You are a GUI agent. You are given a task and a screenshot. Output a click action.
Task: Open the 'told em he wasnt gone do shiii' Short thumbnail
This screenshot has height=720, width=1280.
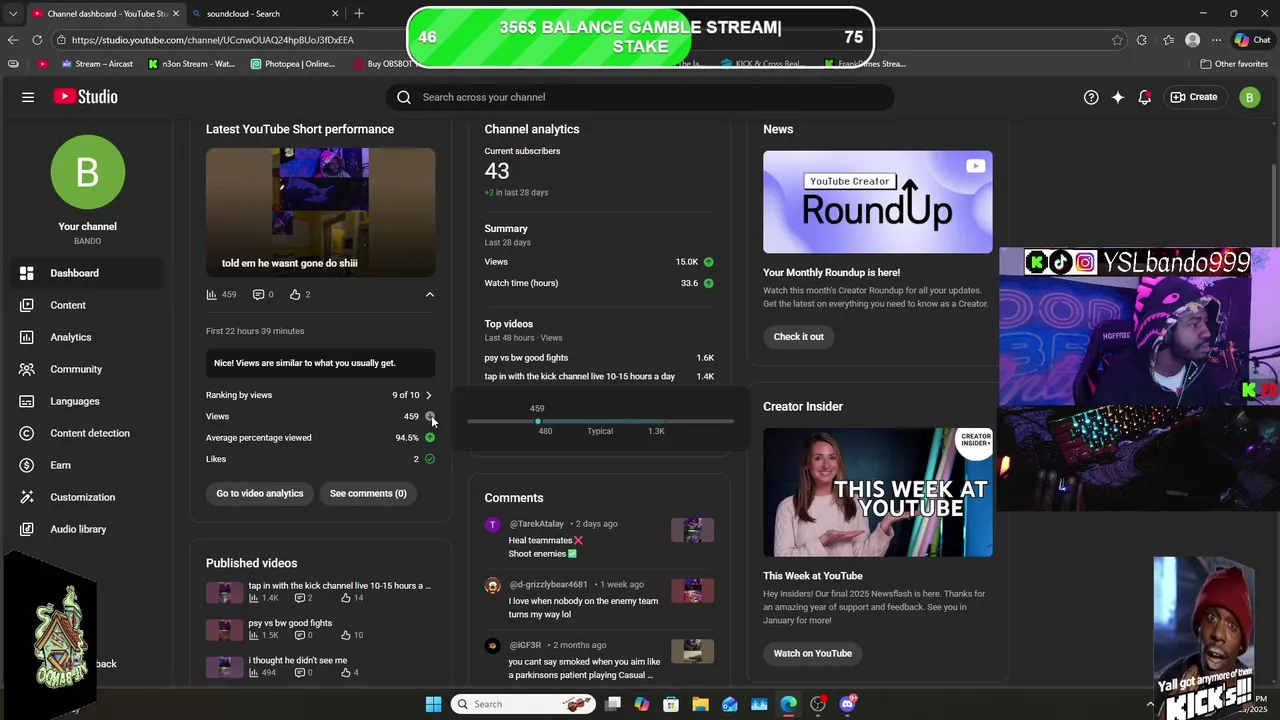tap(321, 212)
